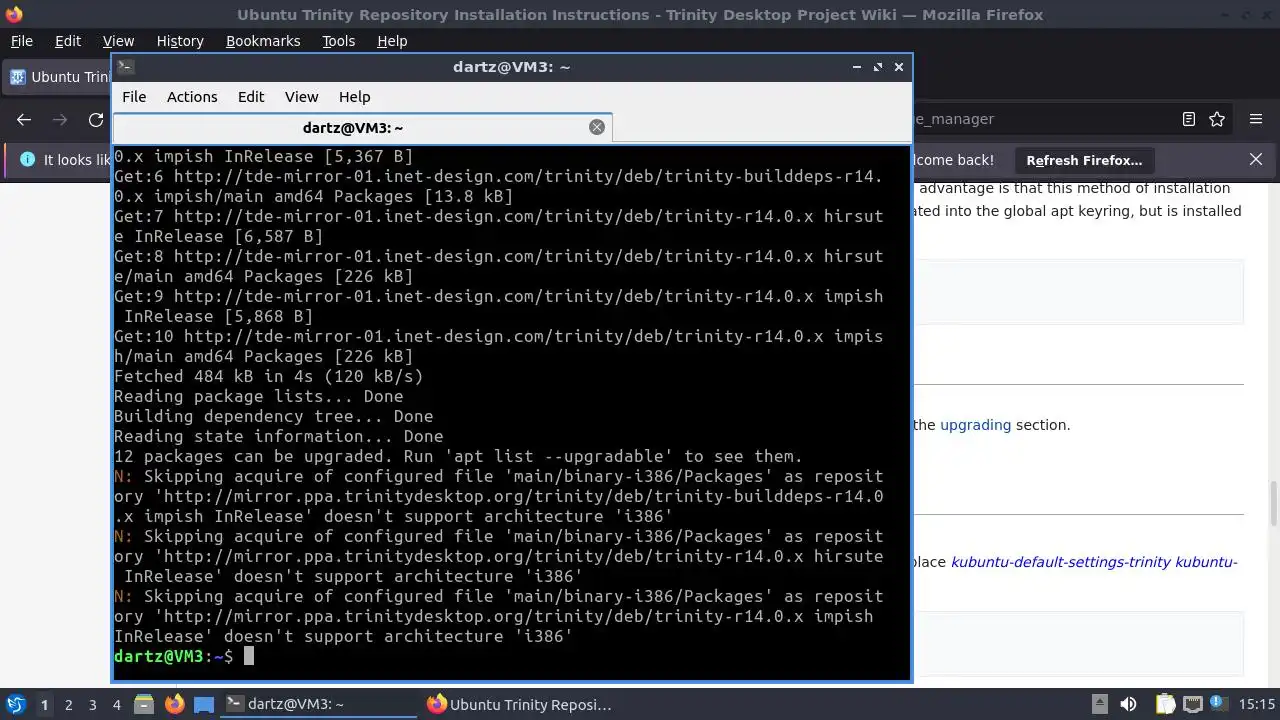Minimize the terminal window
This screenshot has height=720, width=1280.
(x=857, y=67)
